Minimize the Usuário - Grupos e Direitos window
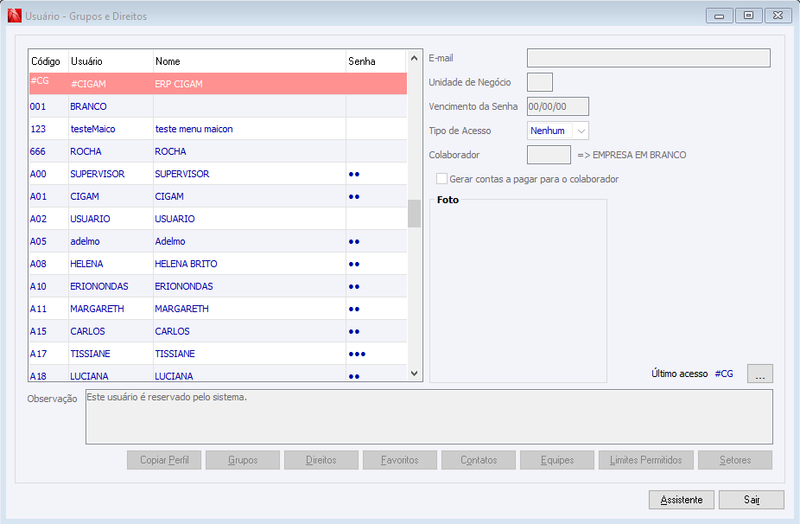Screen dimensions: 800x524 pos(719,16)
